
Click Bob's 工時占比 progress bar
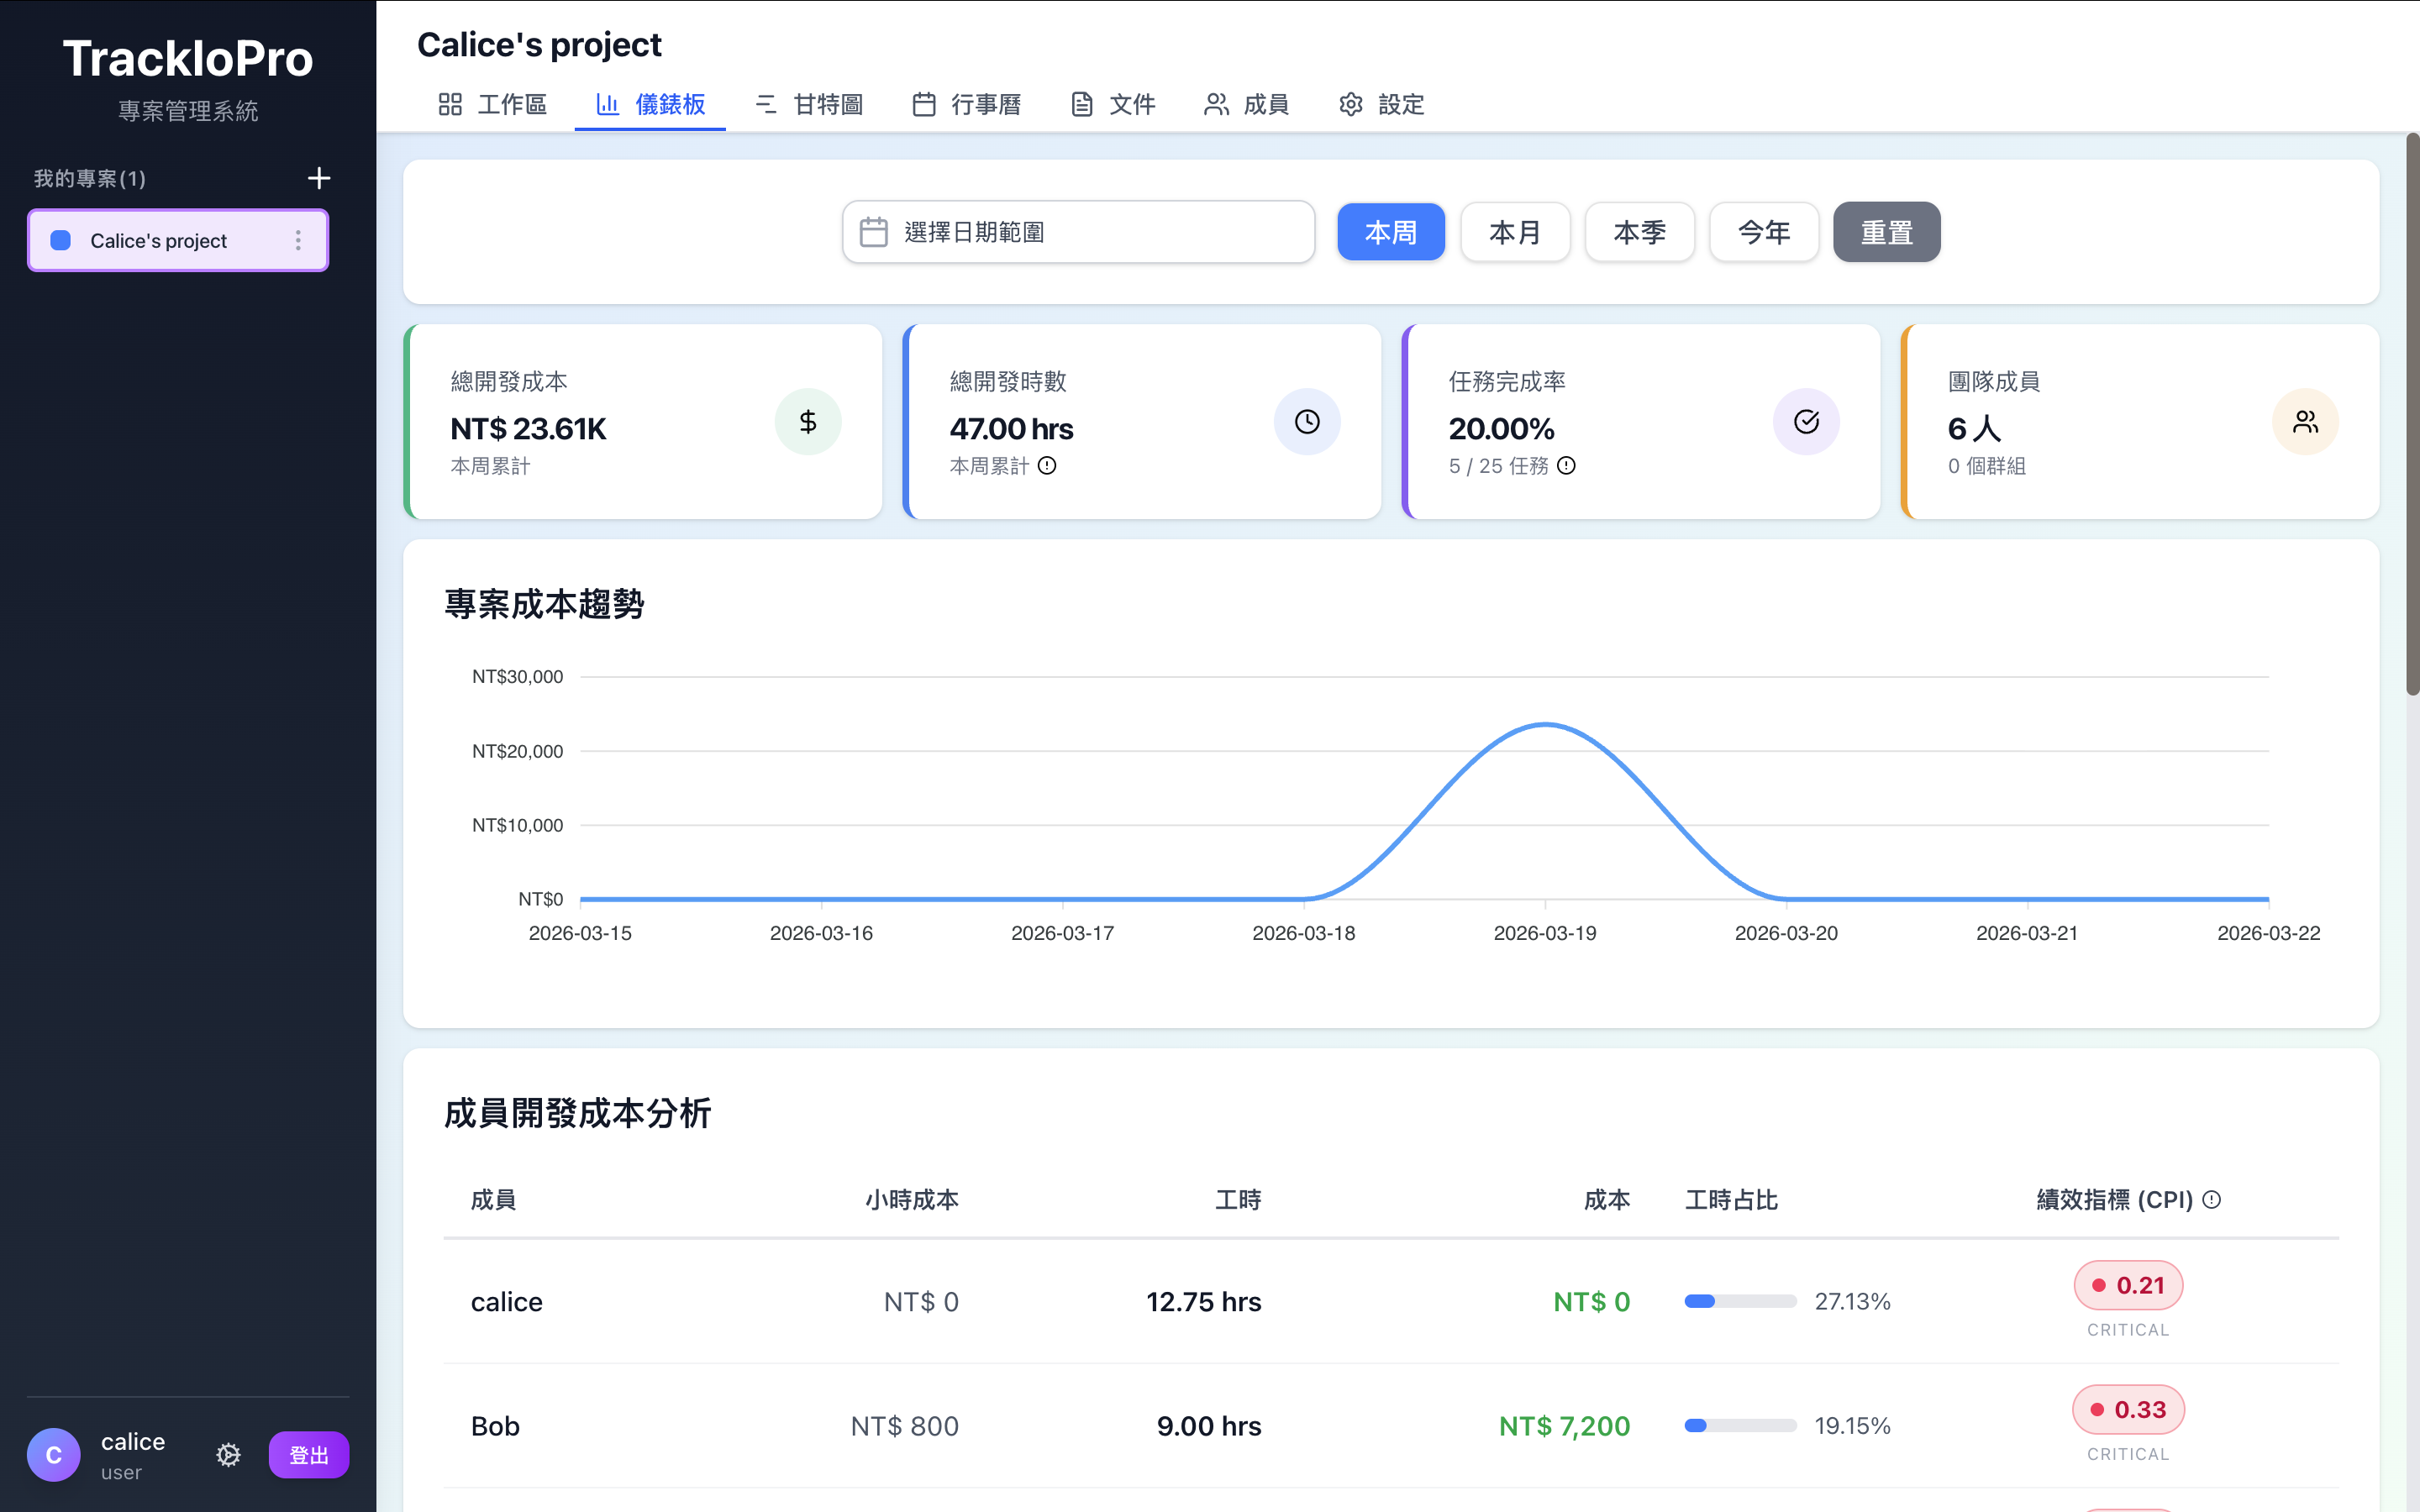(x=1739, y=1425)
